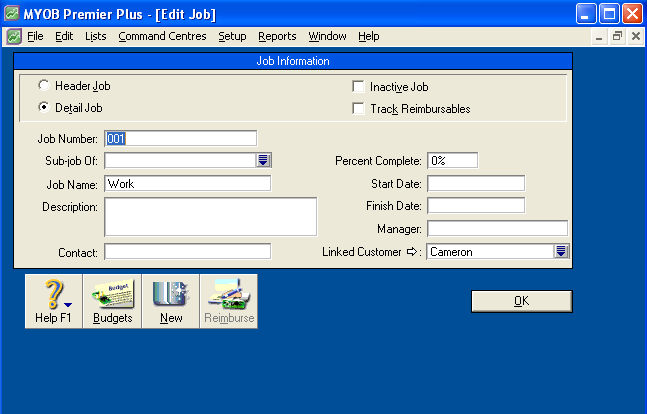The width and height of the screenshot is (647, 414).
Task: Minimize the inner Edit Job document window
Action: pos(599,36)
